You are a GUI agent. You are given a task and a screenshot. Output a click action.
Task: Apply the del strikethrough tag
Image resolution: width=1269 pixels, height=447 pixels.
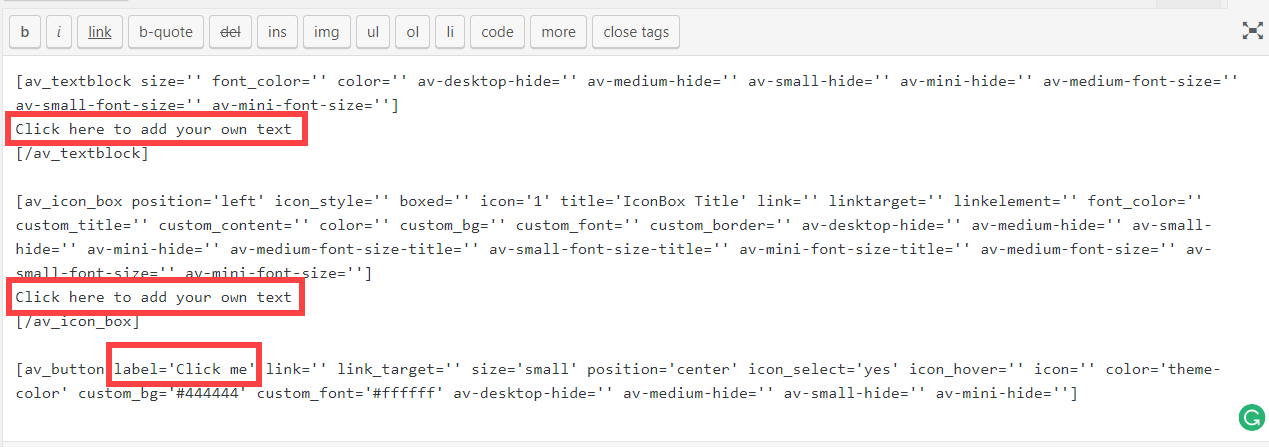(230, 32)
